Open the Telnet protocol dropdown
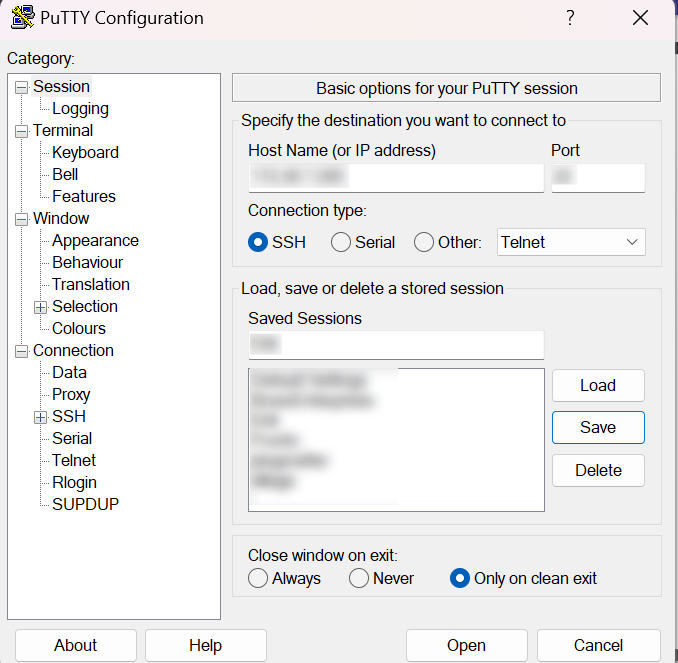Image resolution: width=678 pixels, height=663 pixels. click(571, 242)
